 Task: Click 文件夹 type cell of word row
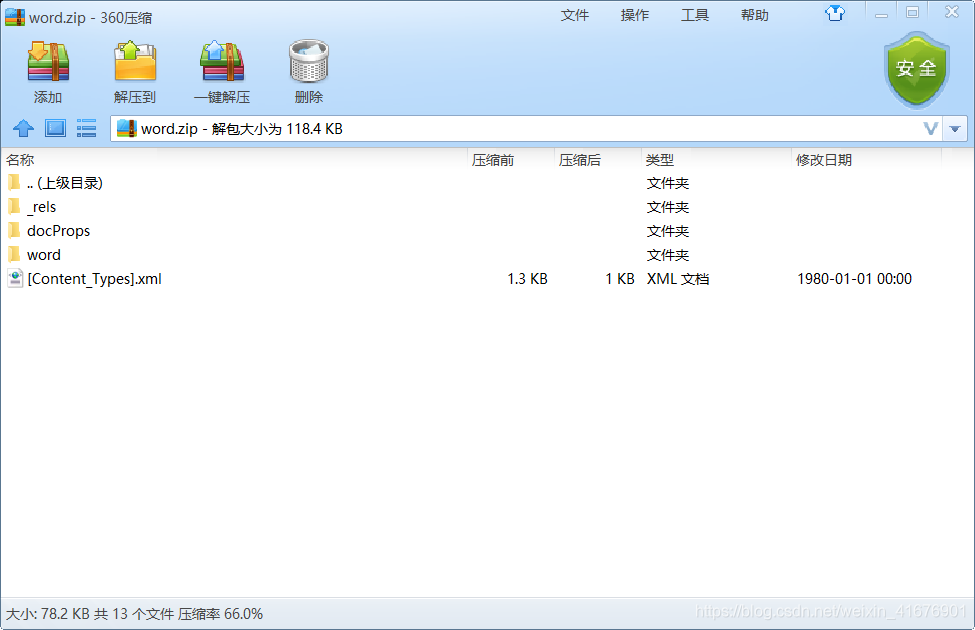tap(668, 255)
